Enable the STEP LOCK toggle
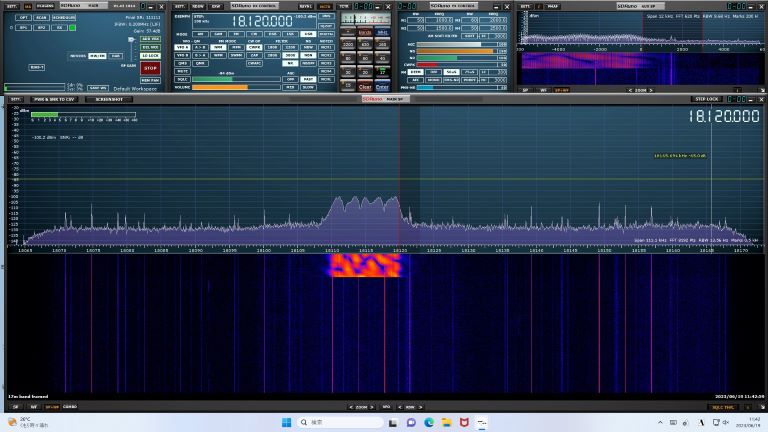This screenshot has height=432, width=768. 706,99
